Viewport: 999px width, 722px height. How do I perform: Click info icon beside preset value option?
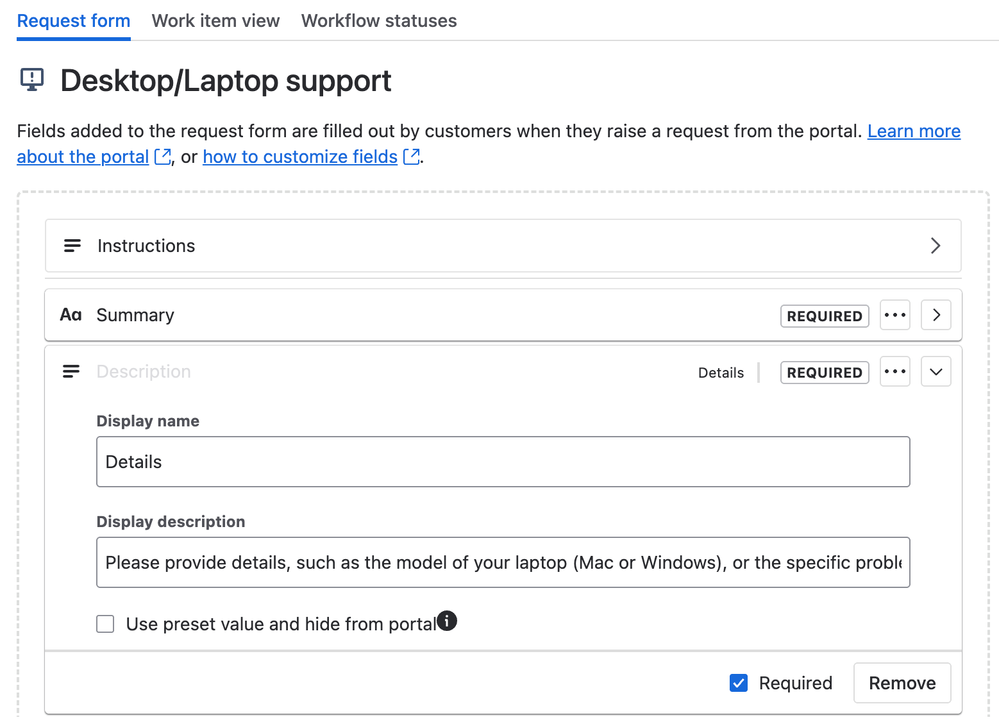pyautogui.click(x=447, y=621)
